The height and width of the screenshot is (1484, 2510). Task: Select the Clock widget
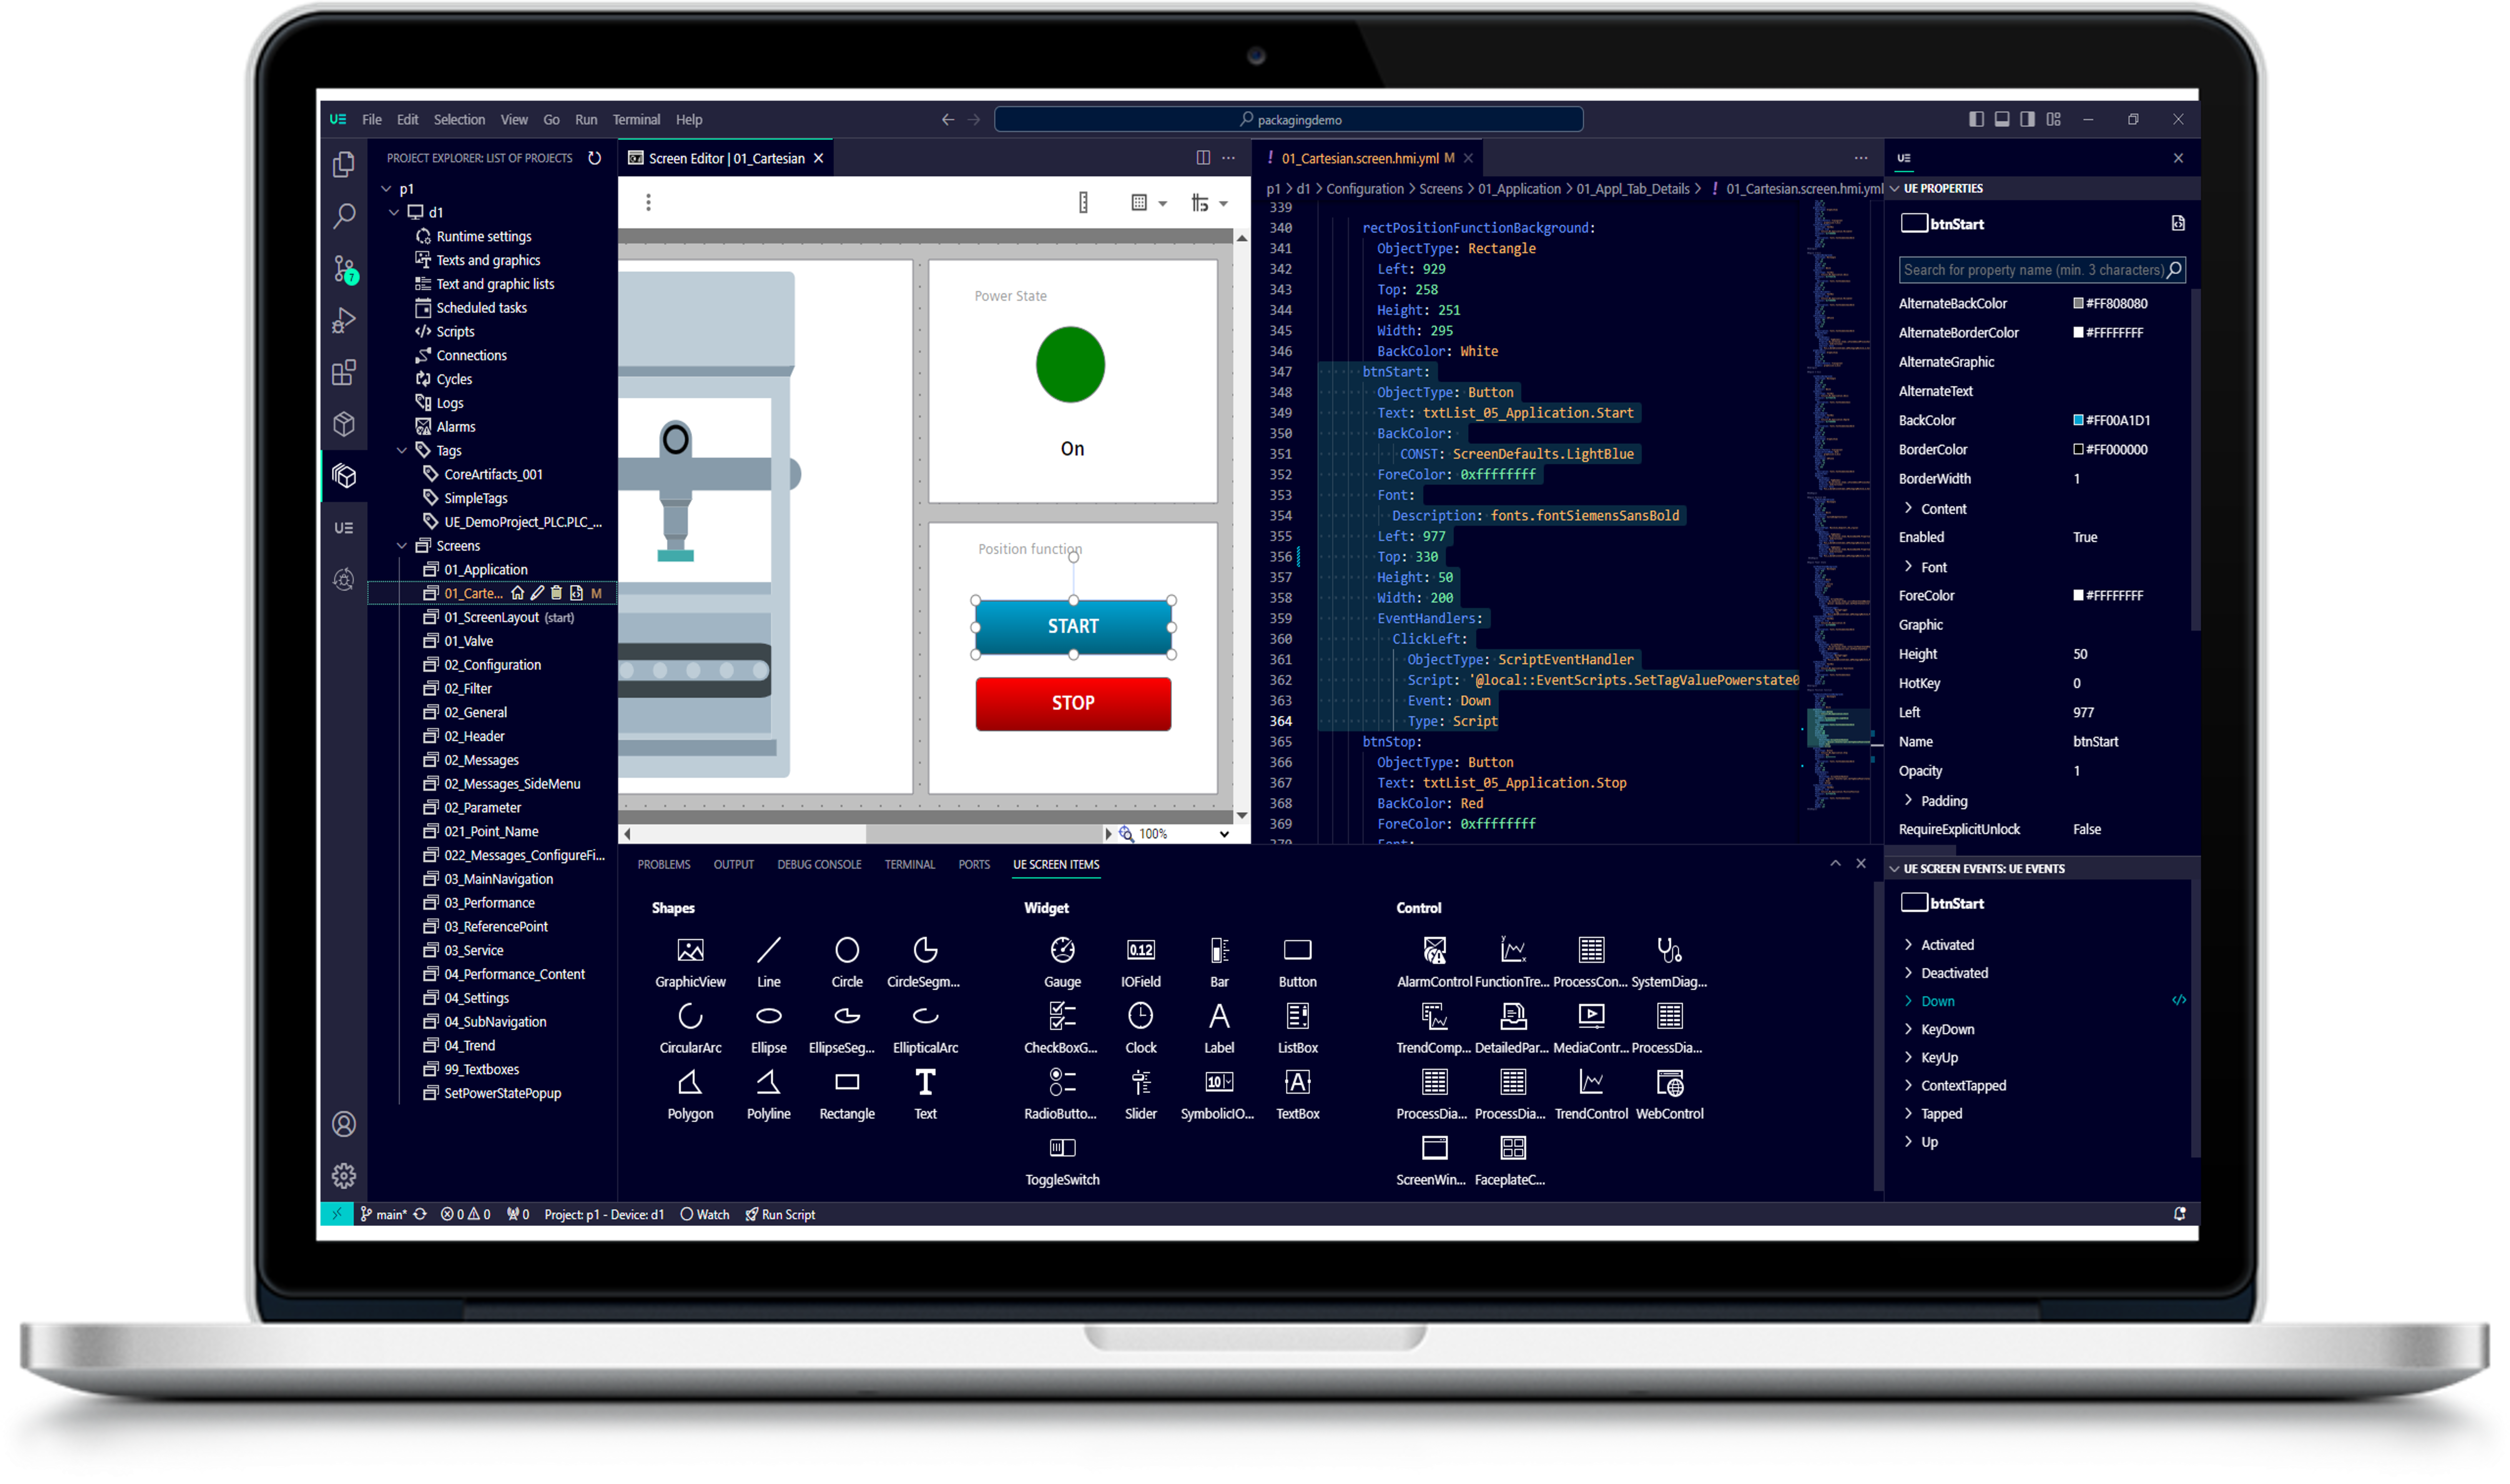[1141, 1029]
